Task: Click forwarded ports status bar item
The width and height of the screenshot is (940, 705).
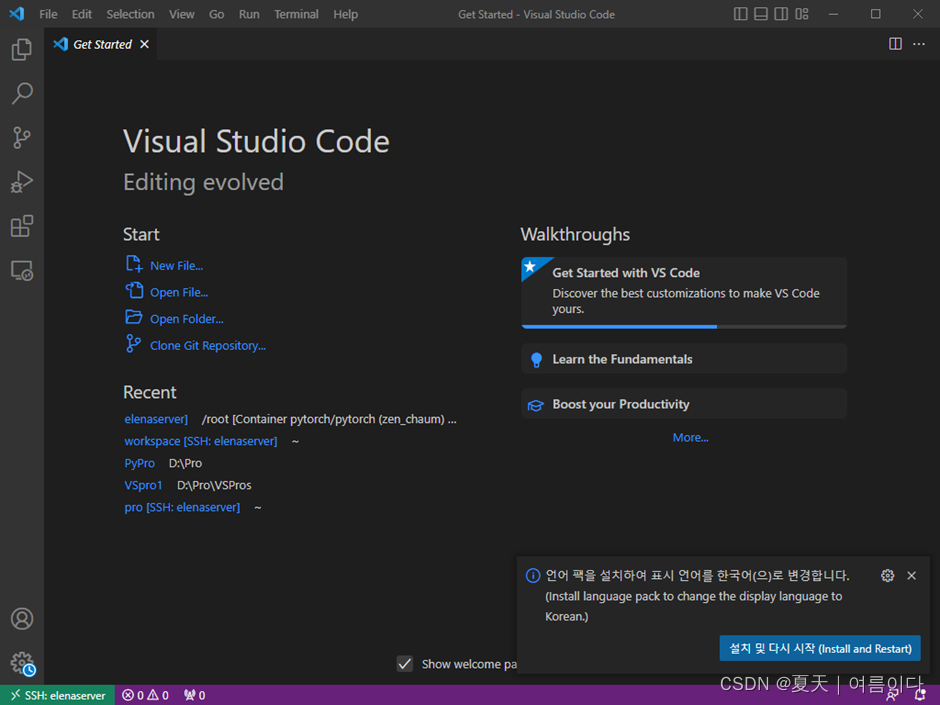Action: point(195,695)
